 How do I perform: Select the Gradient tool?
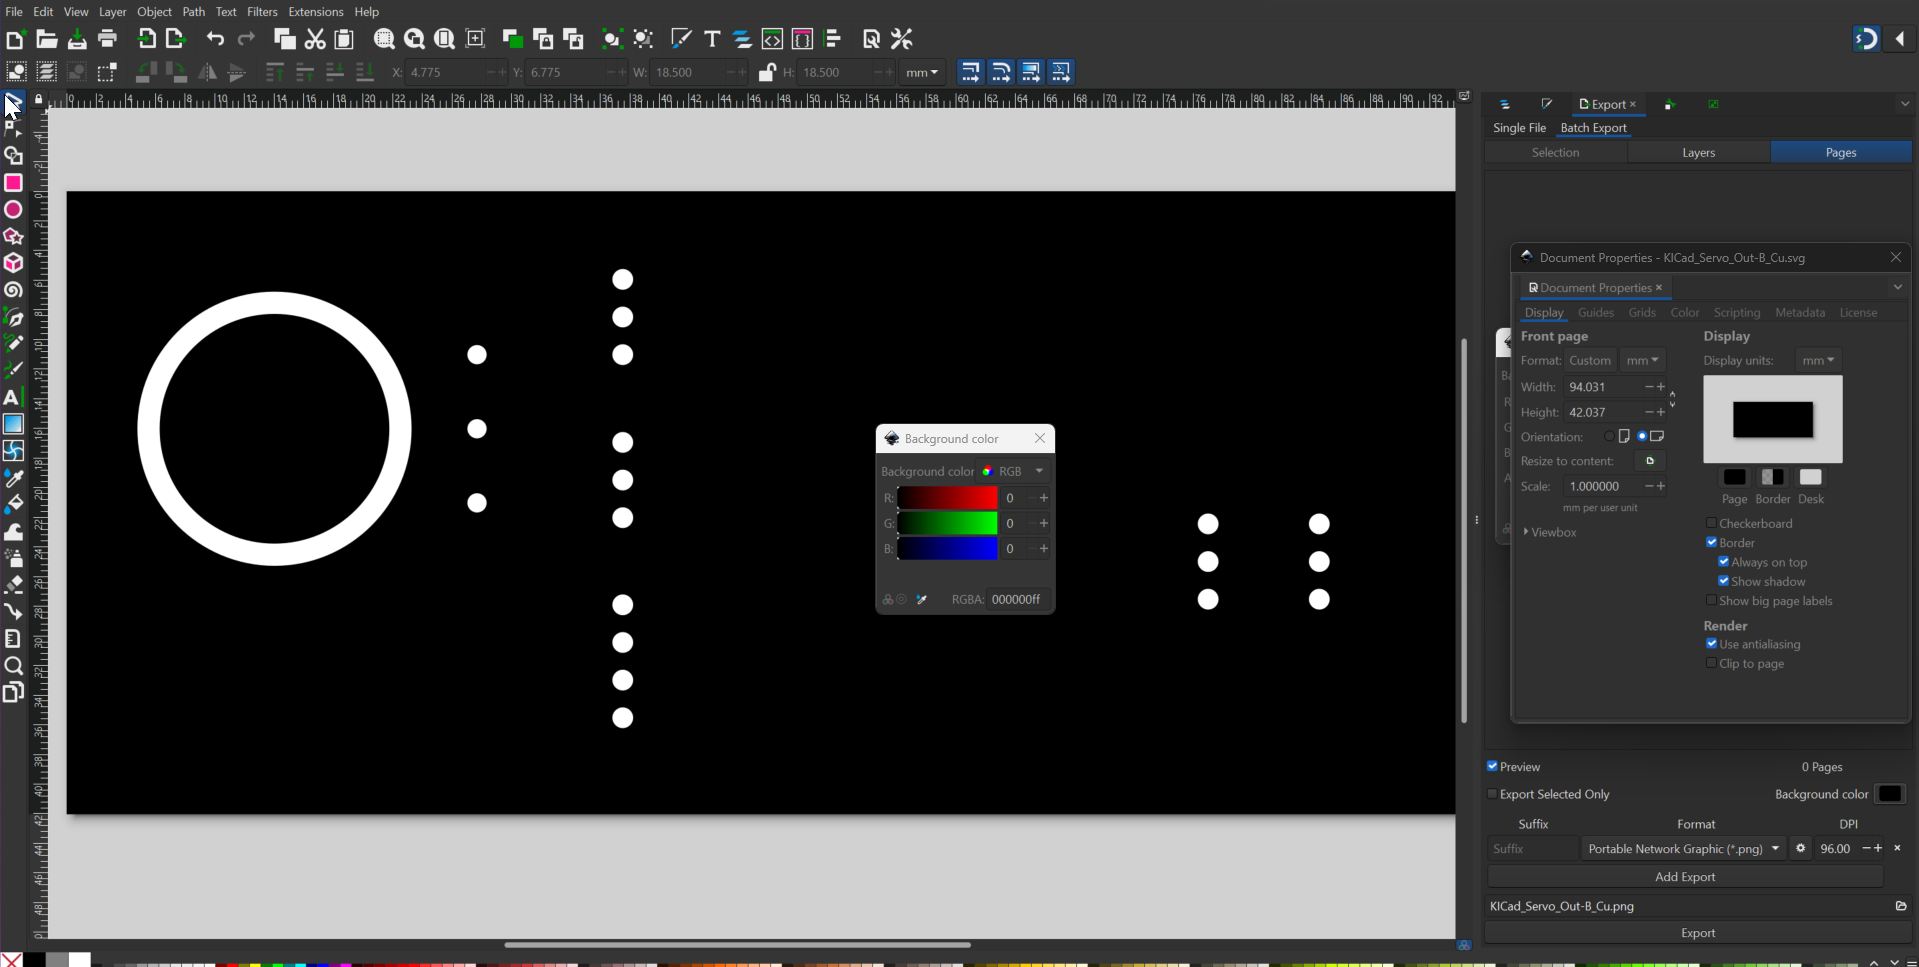[x=13, y=424]
